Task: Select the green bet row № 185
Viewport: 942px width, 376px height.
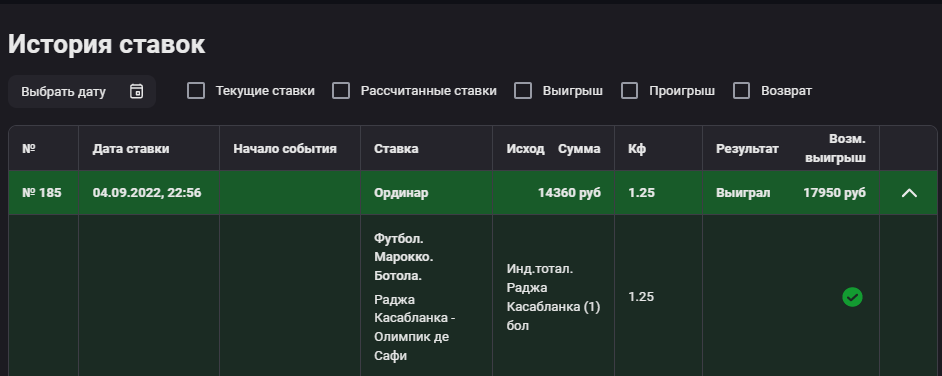Action: point(473,193)
